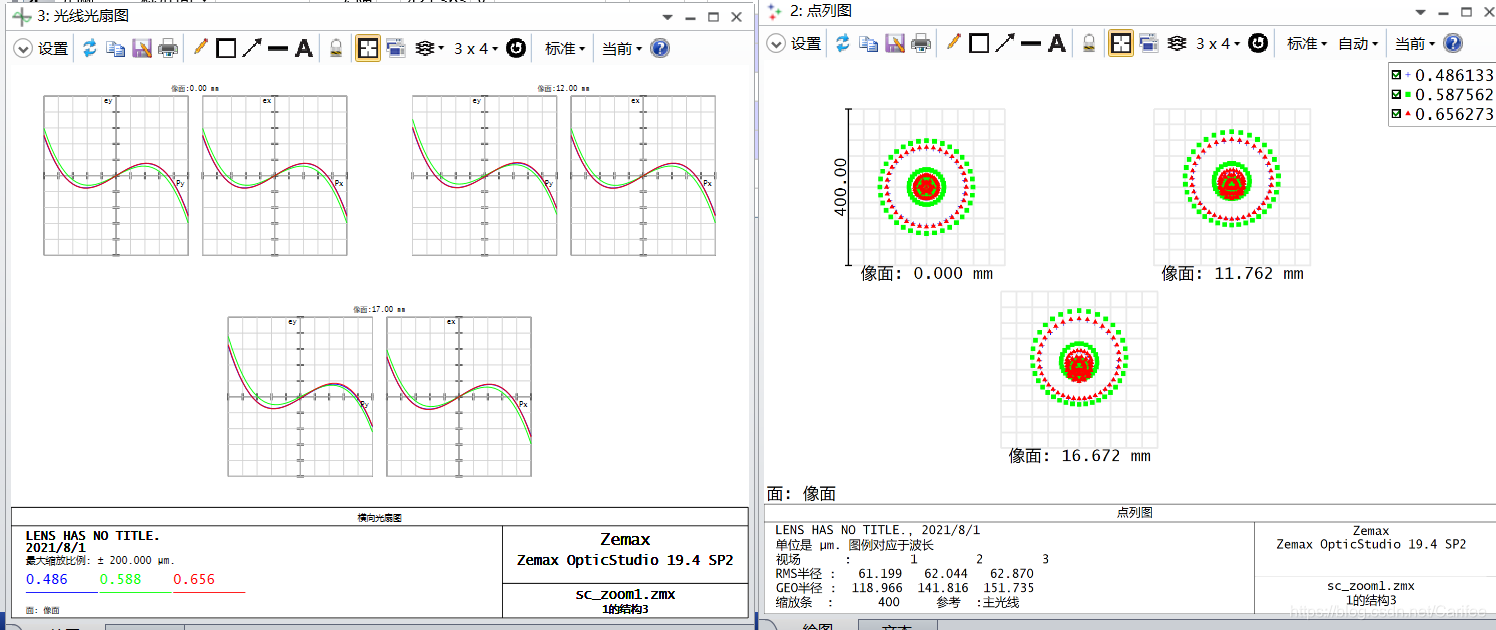Save spot diagram graphic to file
The width and height of the screenshot is (1496, 630).
pos(895,44)
